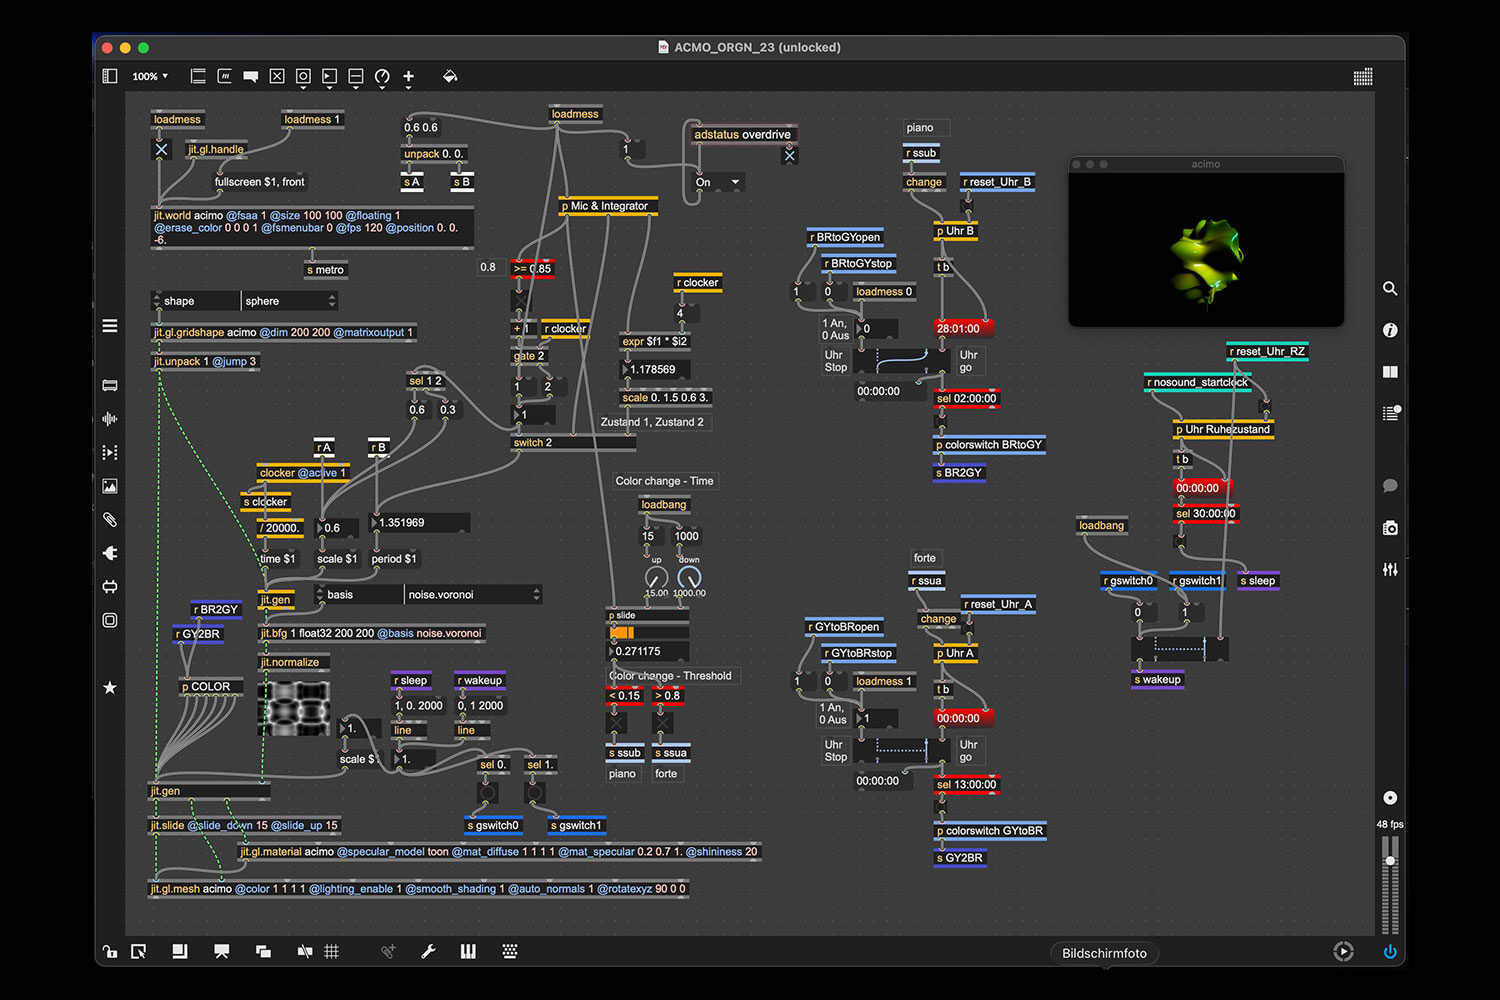Toggle the checkbox below adstatus overdrive
The image size is (1500, 1000).
click(790, 156)
